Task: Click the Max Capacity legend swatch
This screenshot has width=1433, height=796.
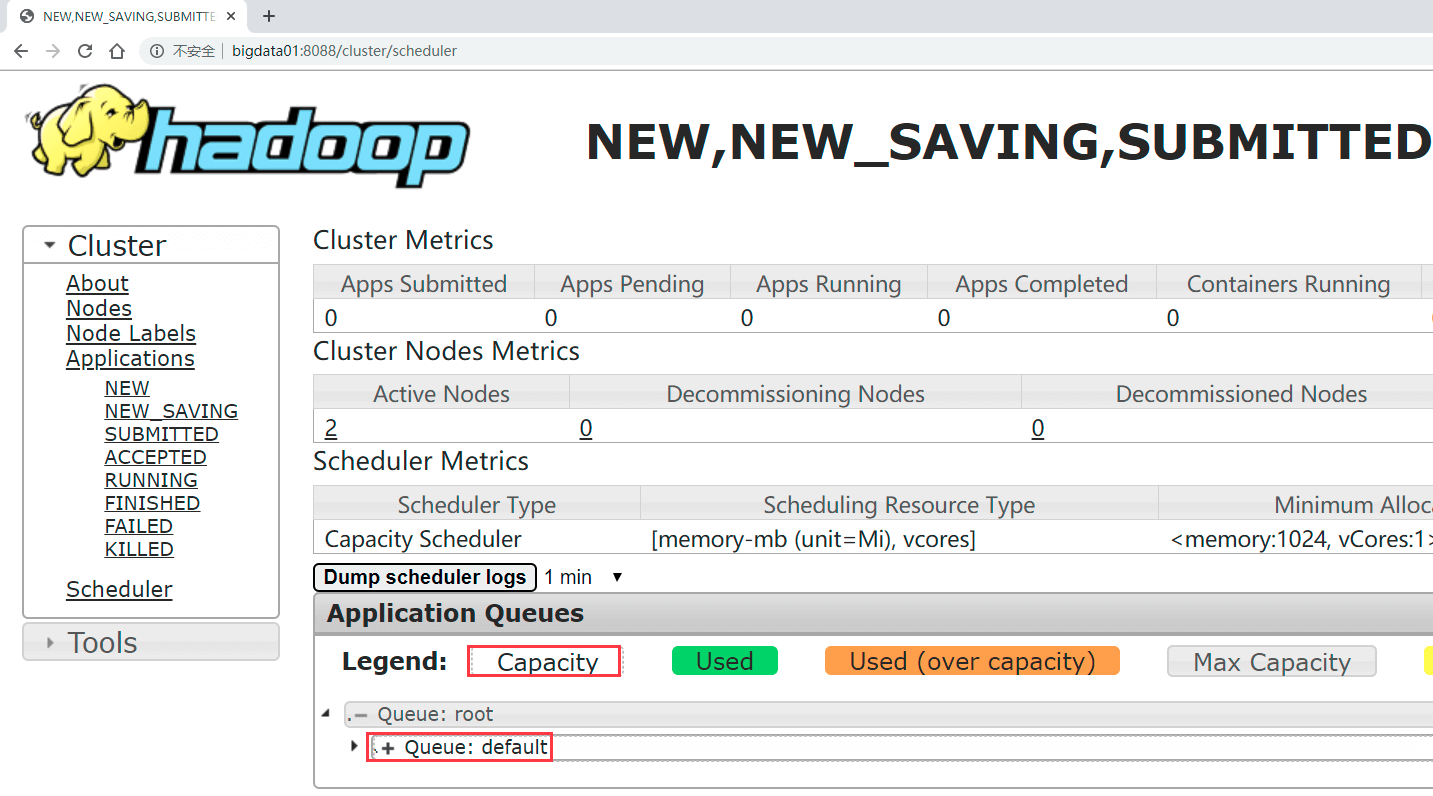Action: [x=1272, y=661]
